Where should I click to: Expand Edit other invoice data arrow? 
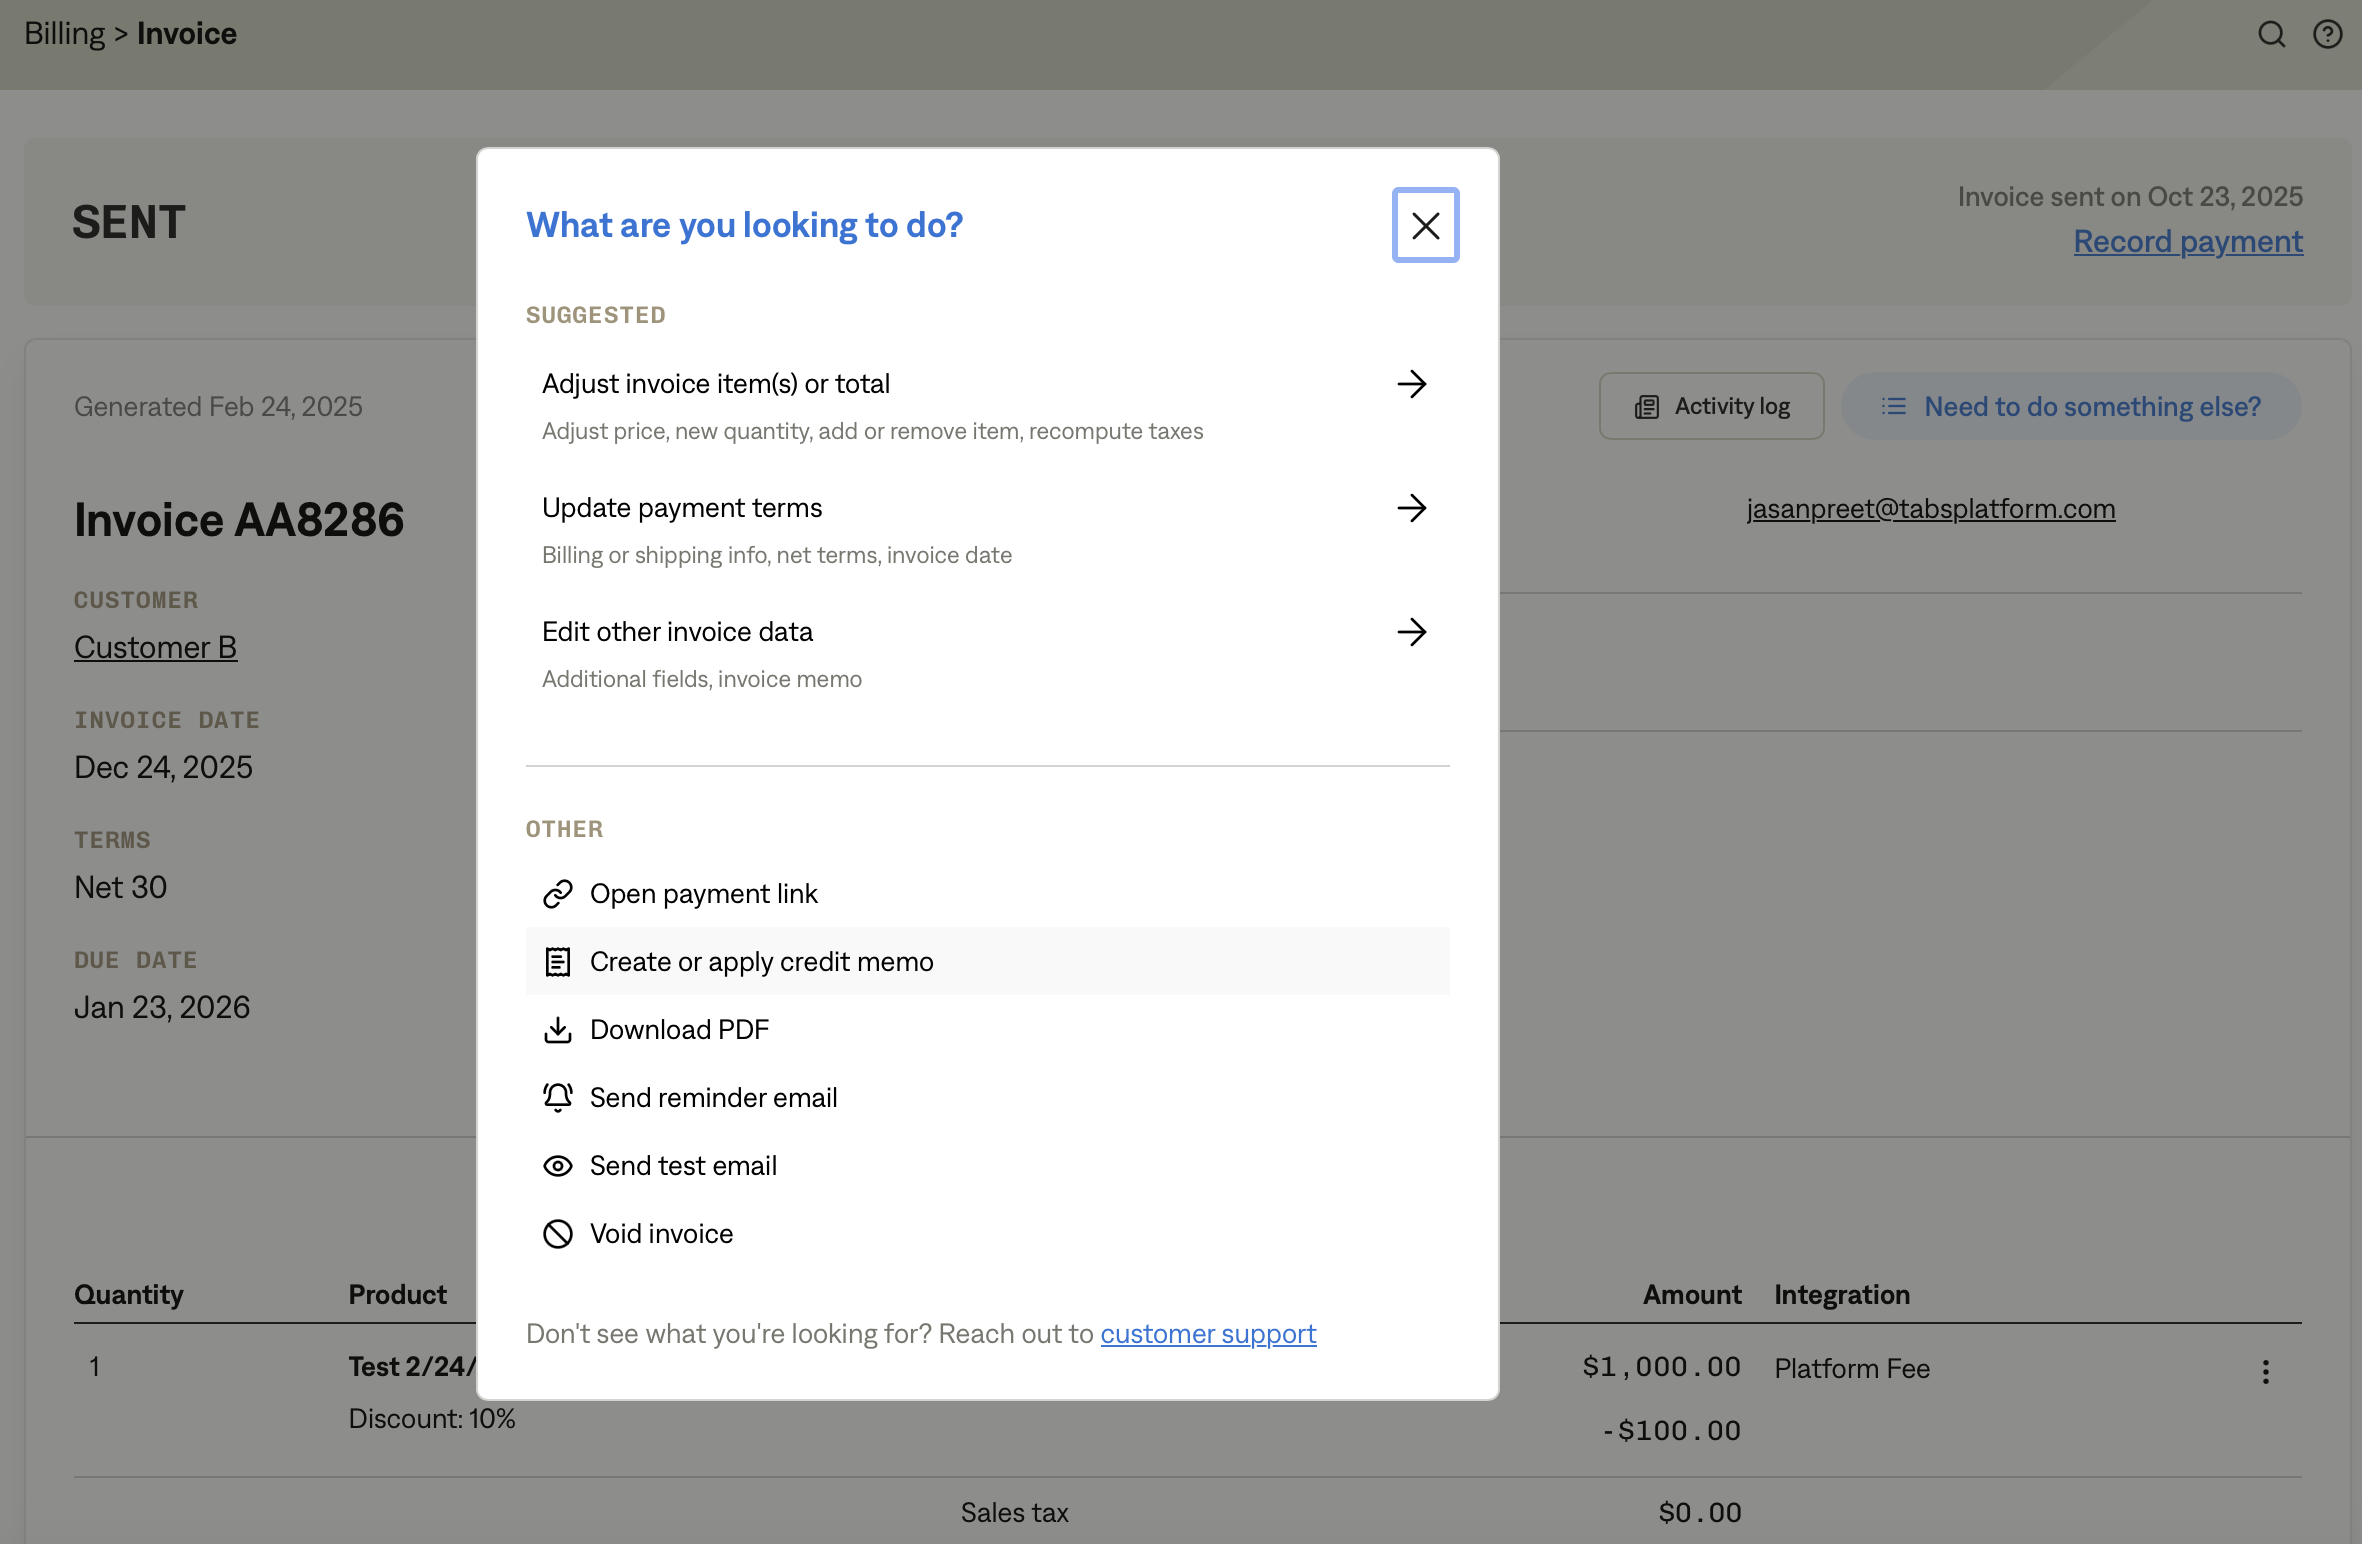point(1411,632)
